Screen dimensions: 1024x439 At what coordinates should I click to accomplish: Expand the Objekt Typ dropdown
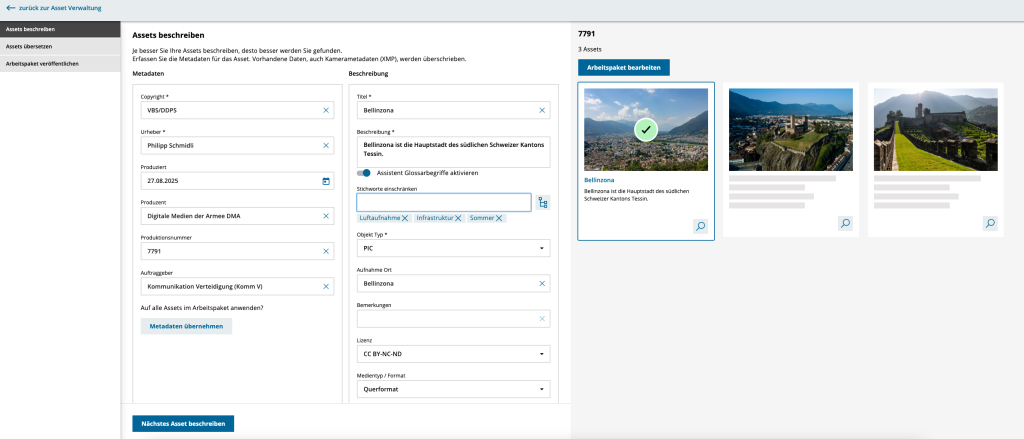point(542,248)
